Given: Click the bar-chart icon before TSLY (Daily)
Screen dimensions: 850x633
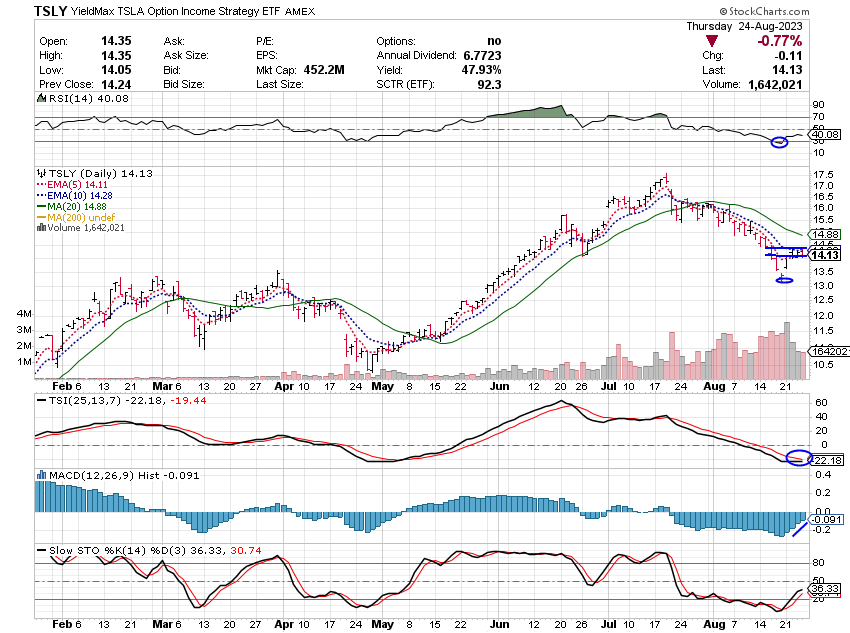Looking at the screenshot, I should (x=42, y=173).
